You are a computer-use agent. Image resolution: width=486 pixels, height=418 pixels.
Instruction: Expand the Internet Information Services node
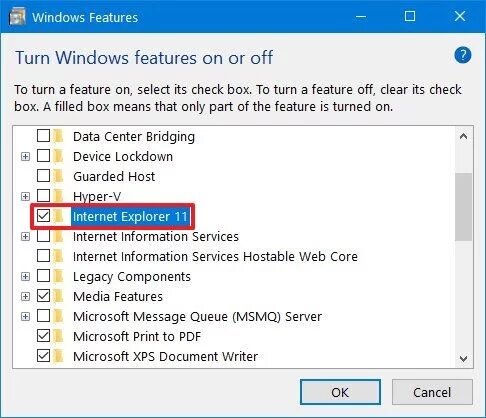click(x=25, y=236)
